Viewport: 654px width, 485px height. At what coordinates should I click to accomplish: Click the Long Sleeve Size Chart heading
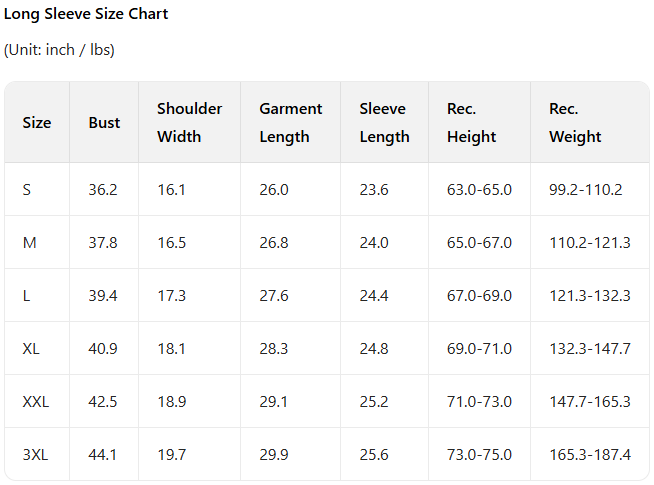(86, 15)
